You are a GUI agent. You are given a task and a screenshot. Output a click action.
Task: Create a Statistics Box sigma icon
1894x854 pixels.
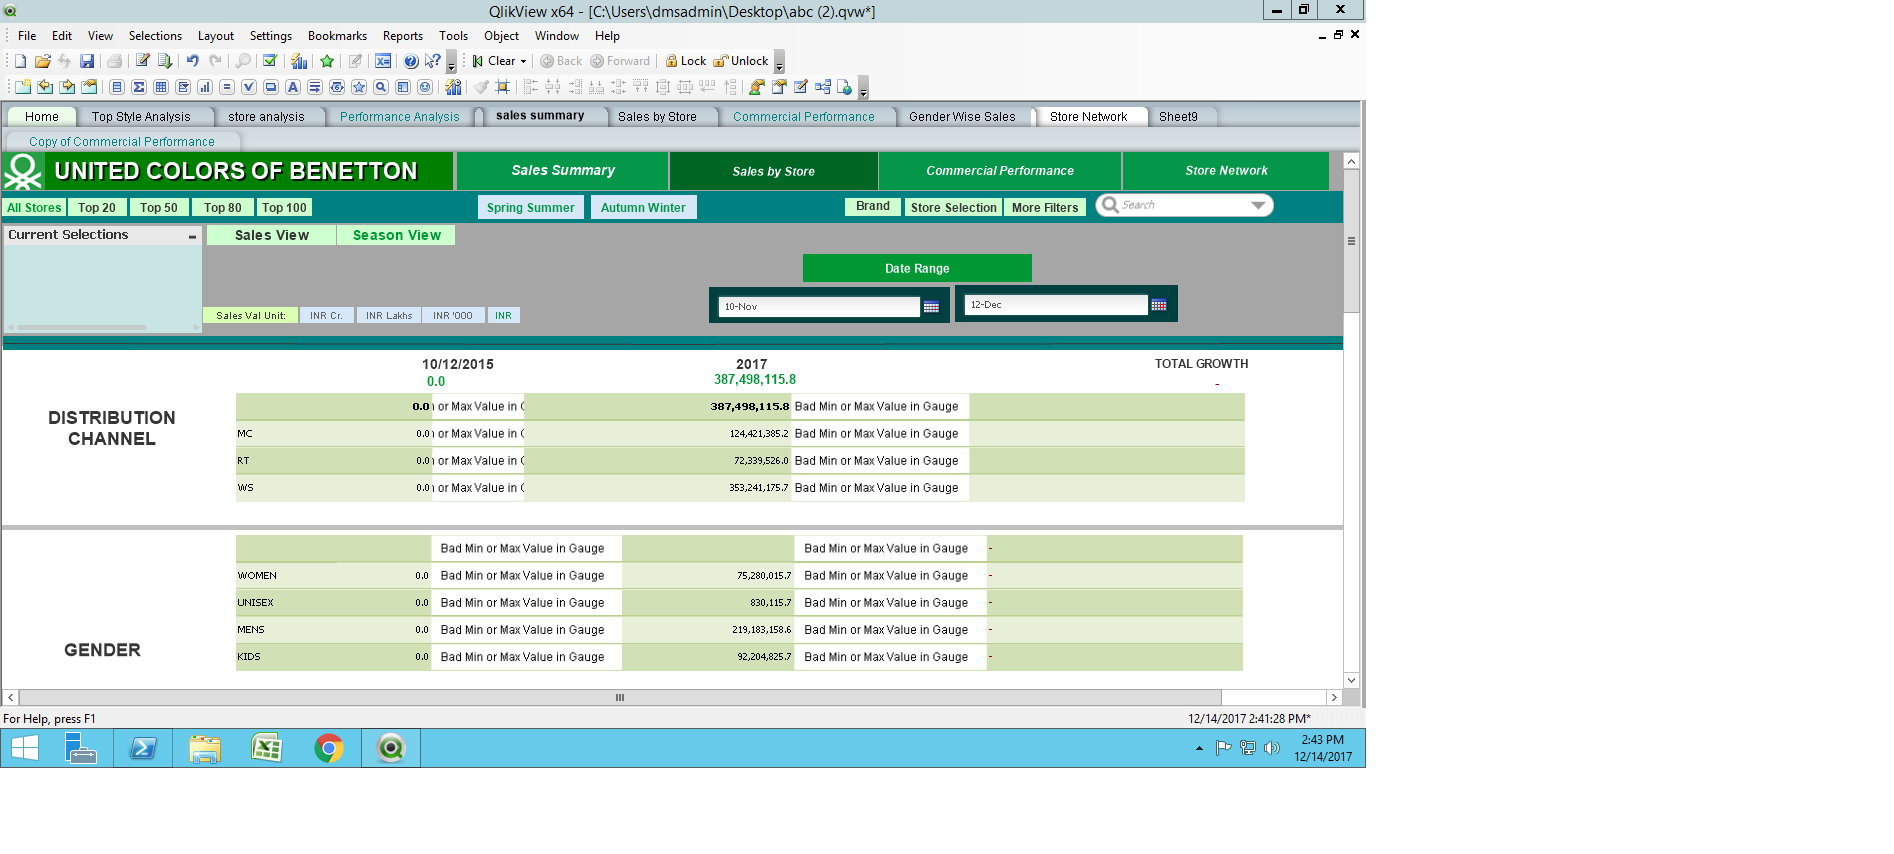click(x=139, y=87)
